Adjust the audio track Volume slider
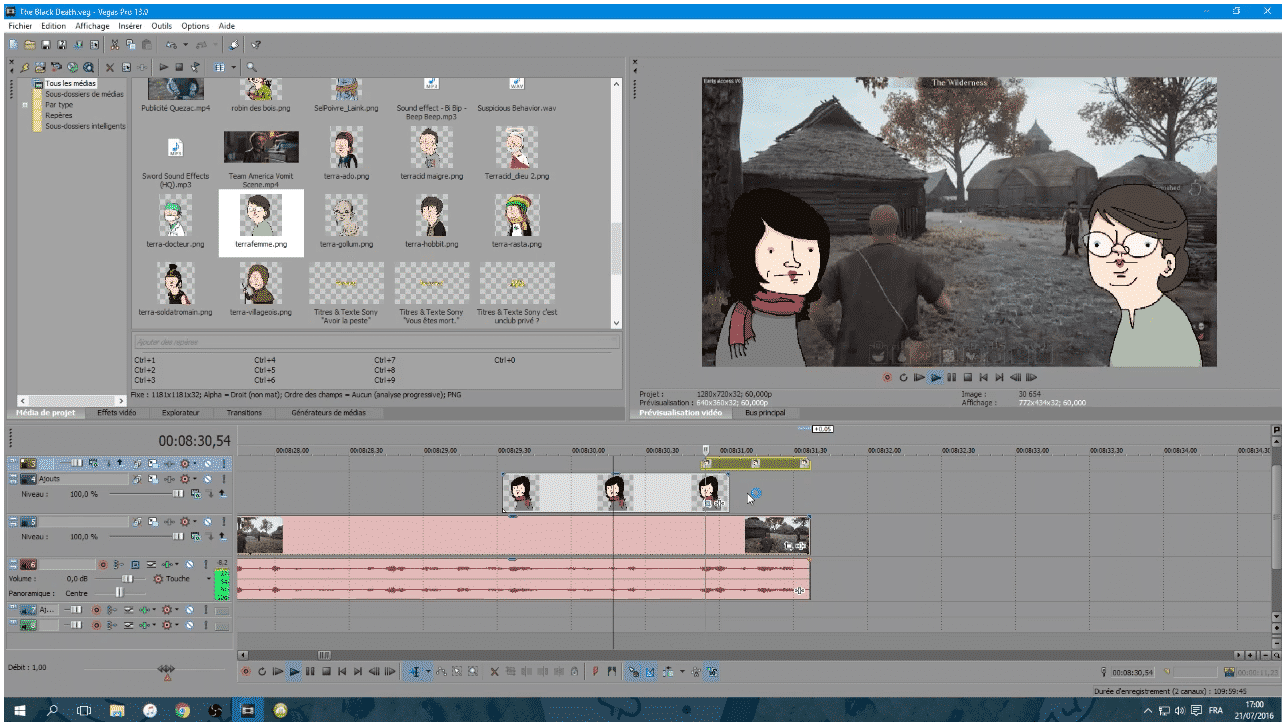 (x=127, y=578)
